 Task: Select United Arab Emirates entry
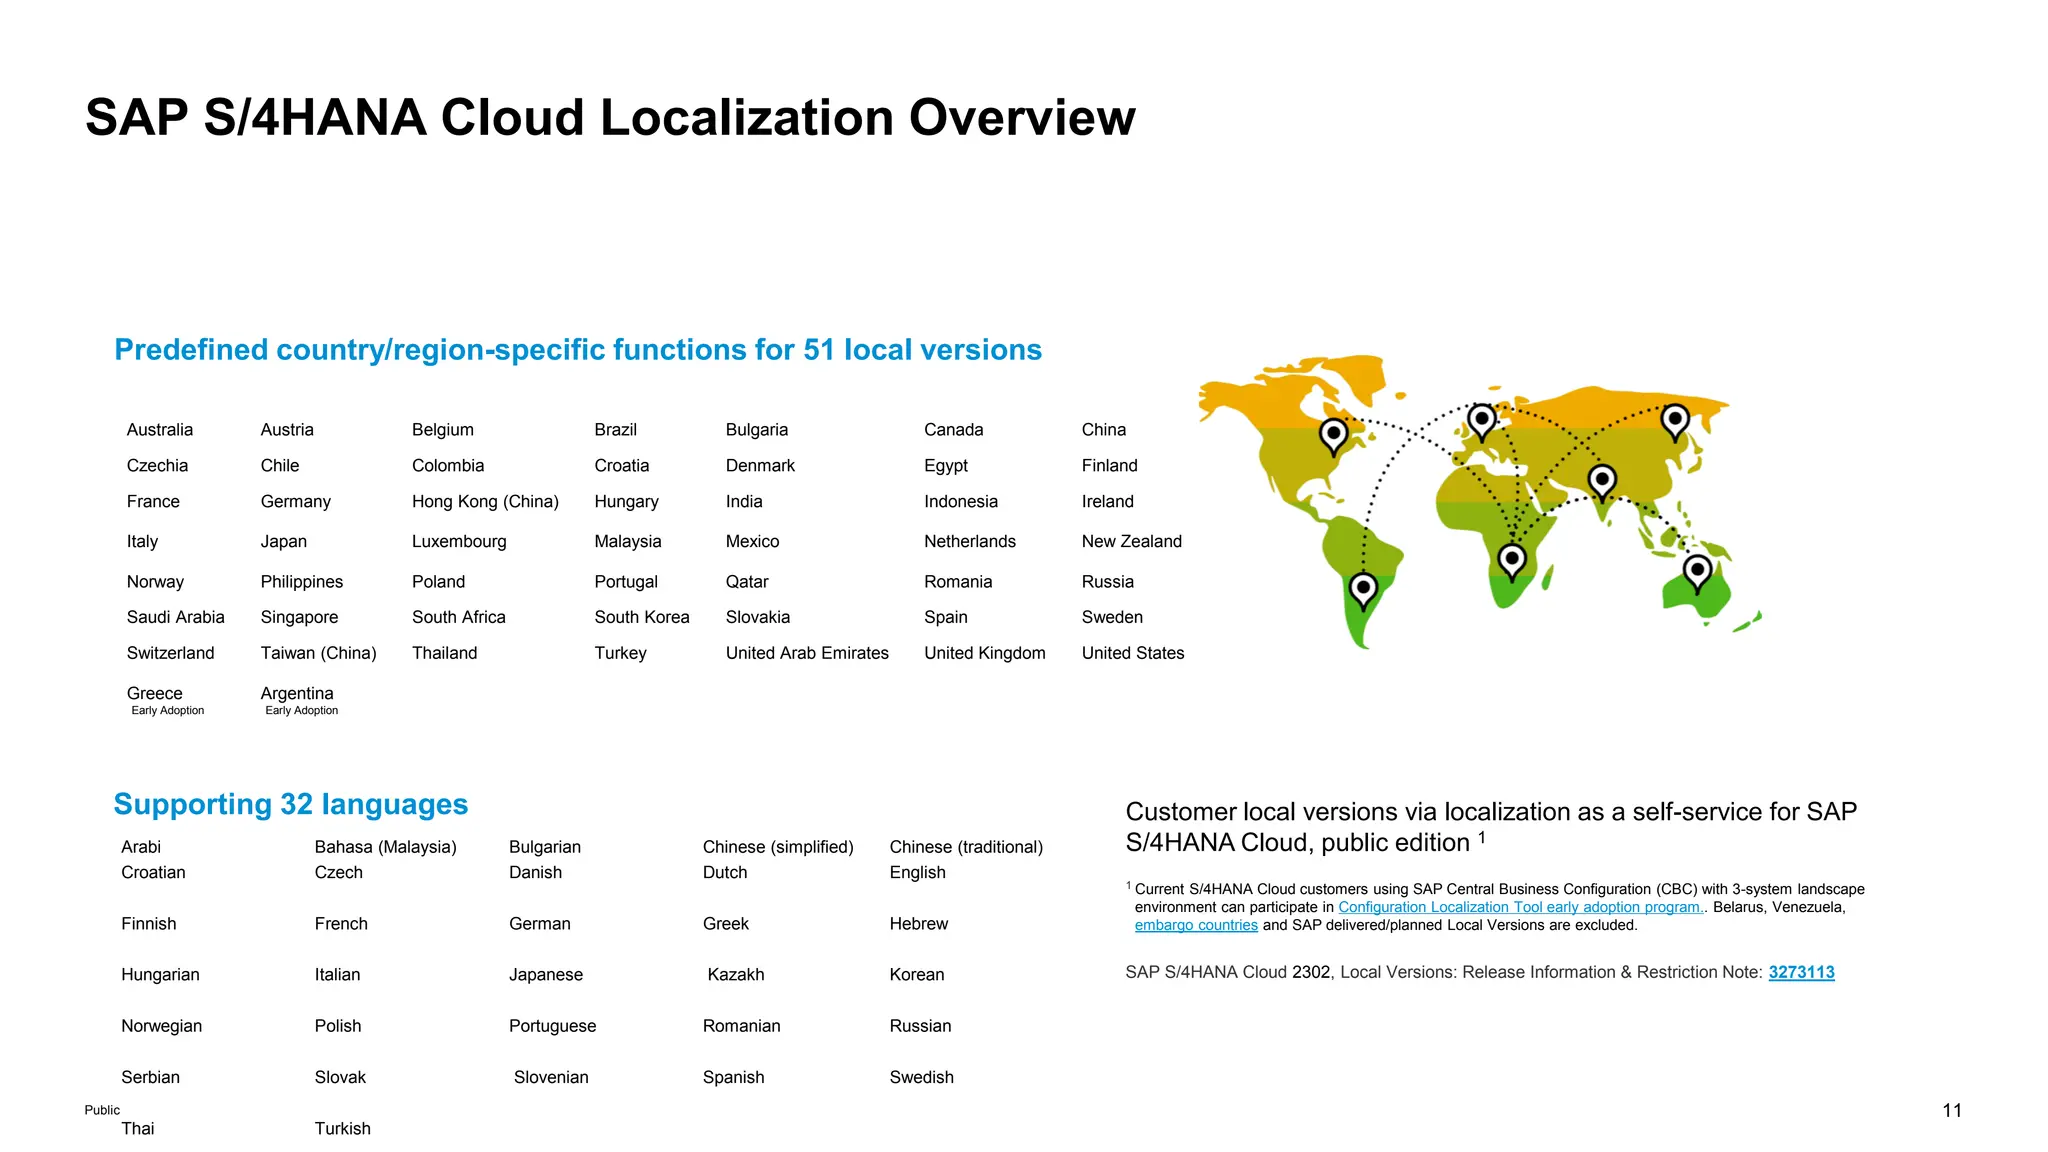pyautogui.click(x=807, y=654)
